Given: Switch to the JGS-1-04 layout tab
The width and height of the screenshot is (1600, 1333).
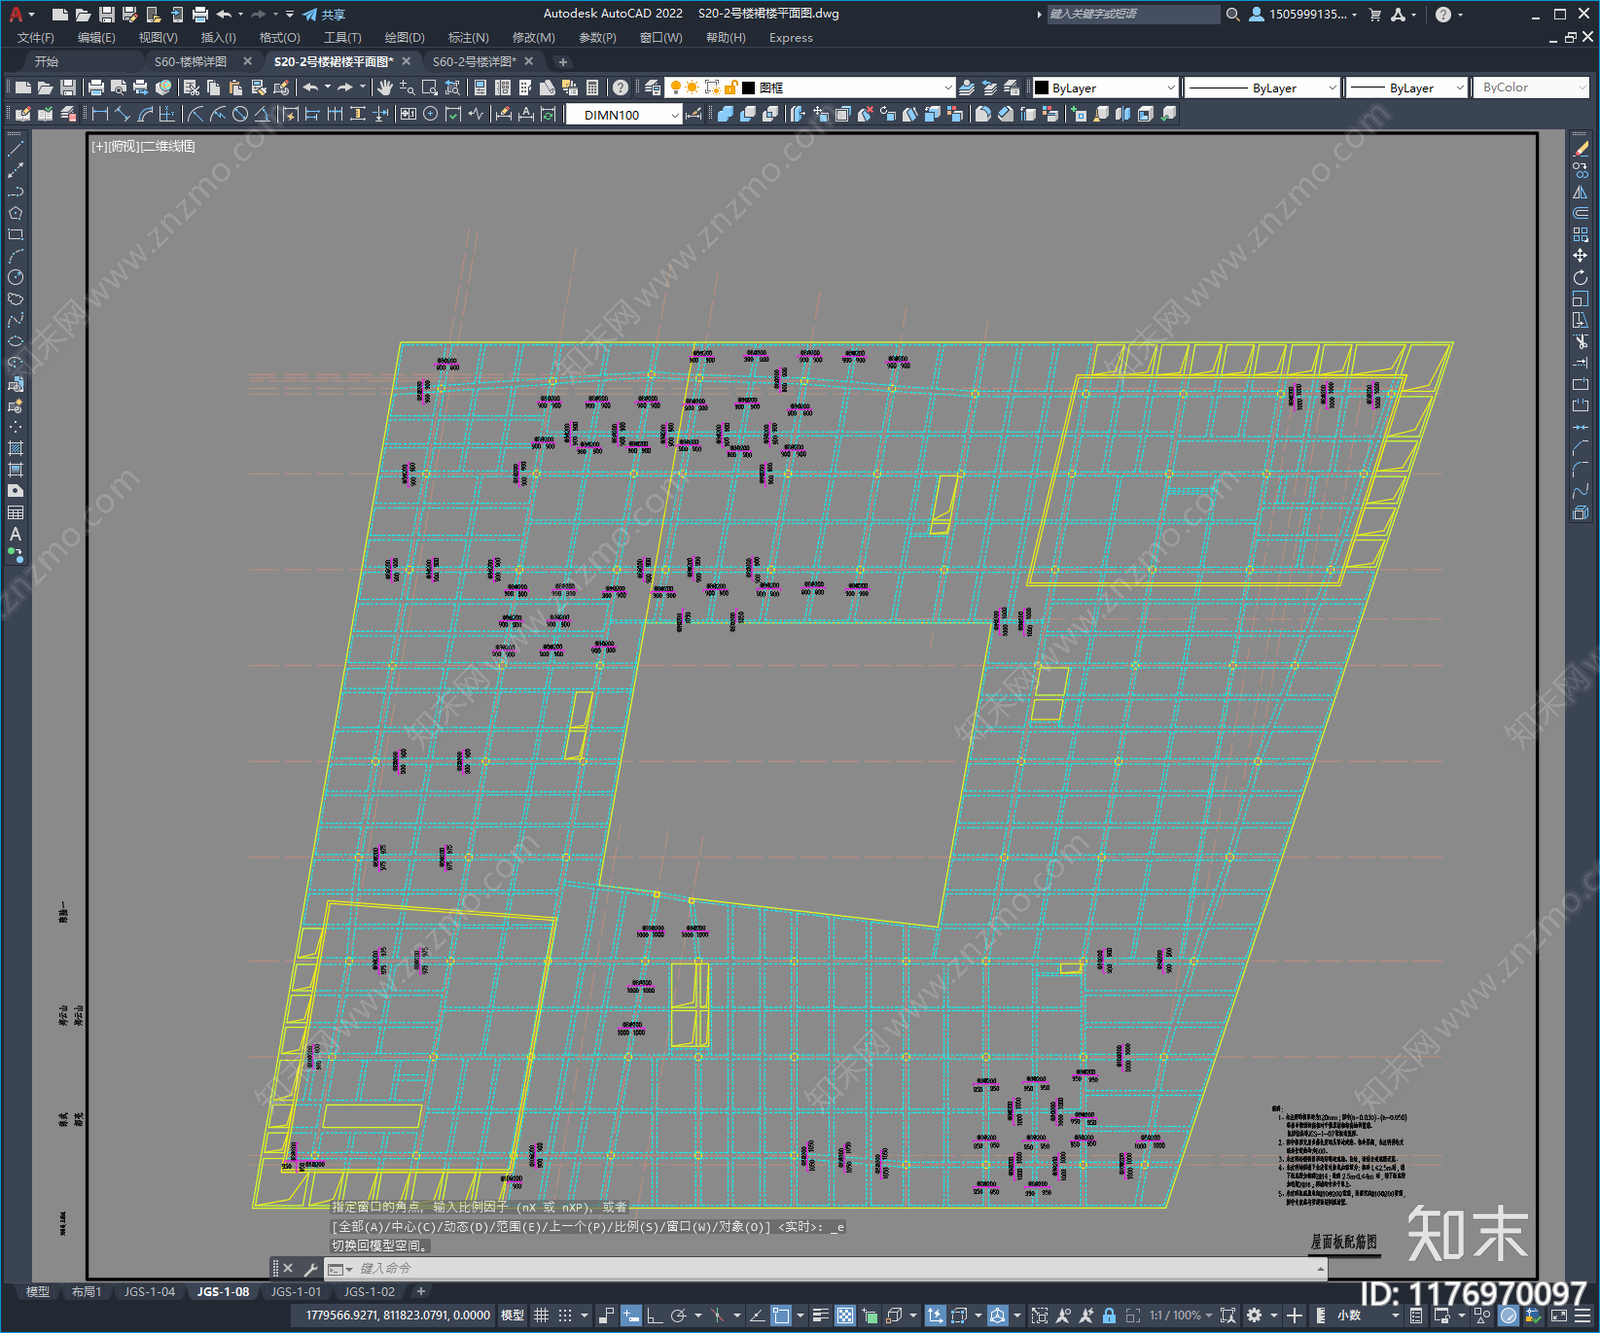Looking at the screenshot, I should click(149, 1292).
